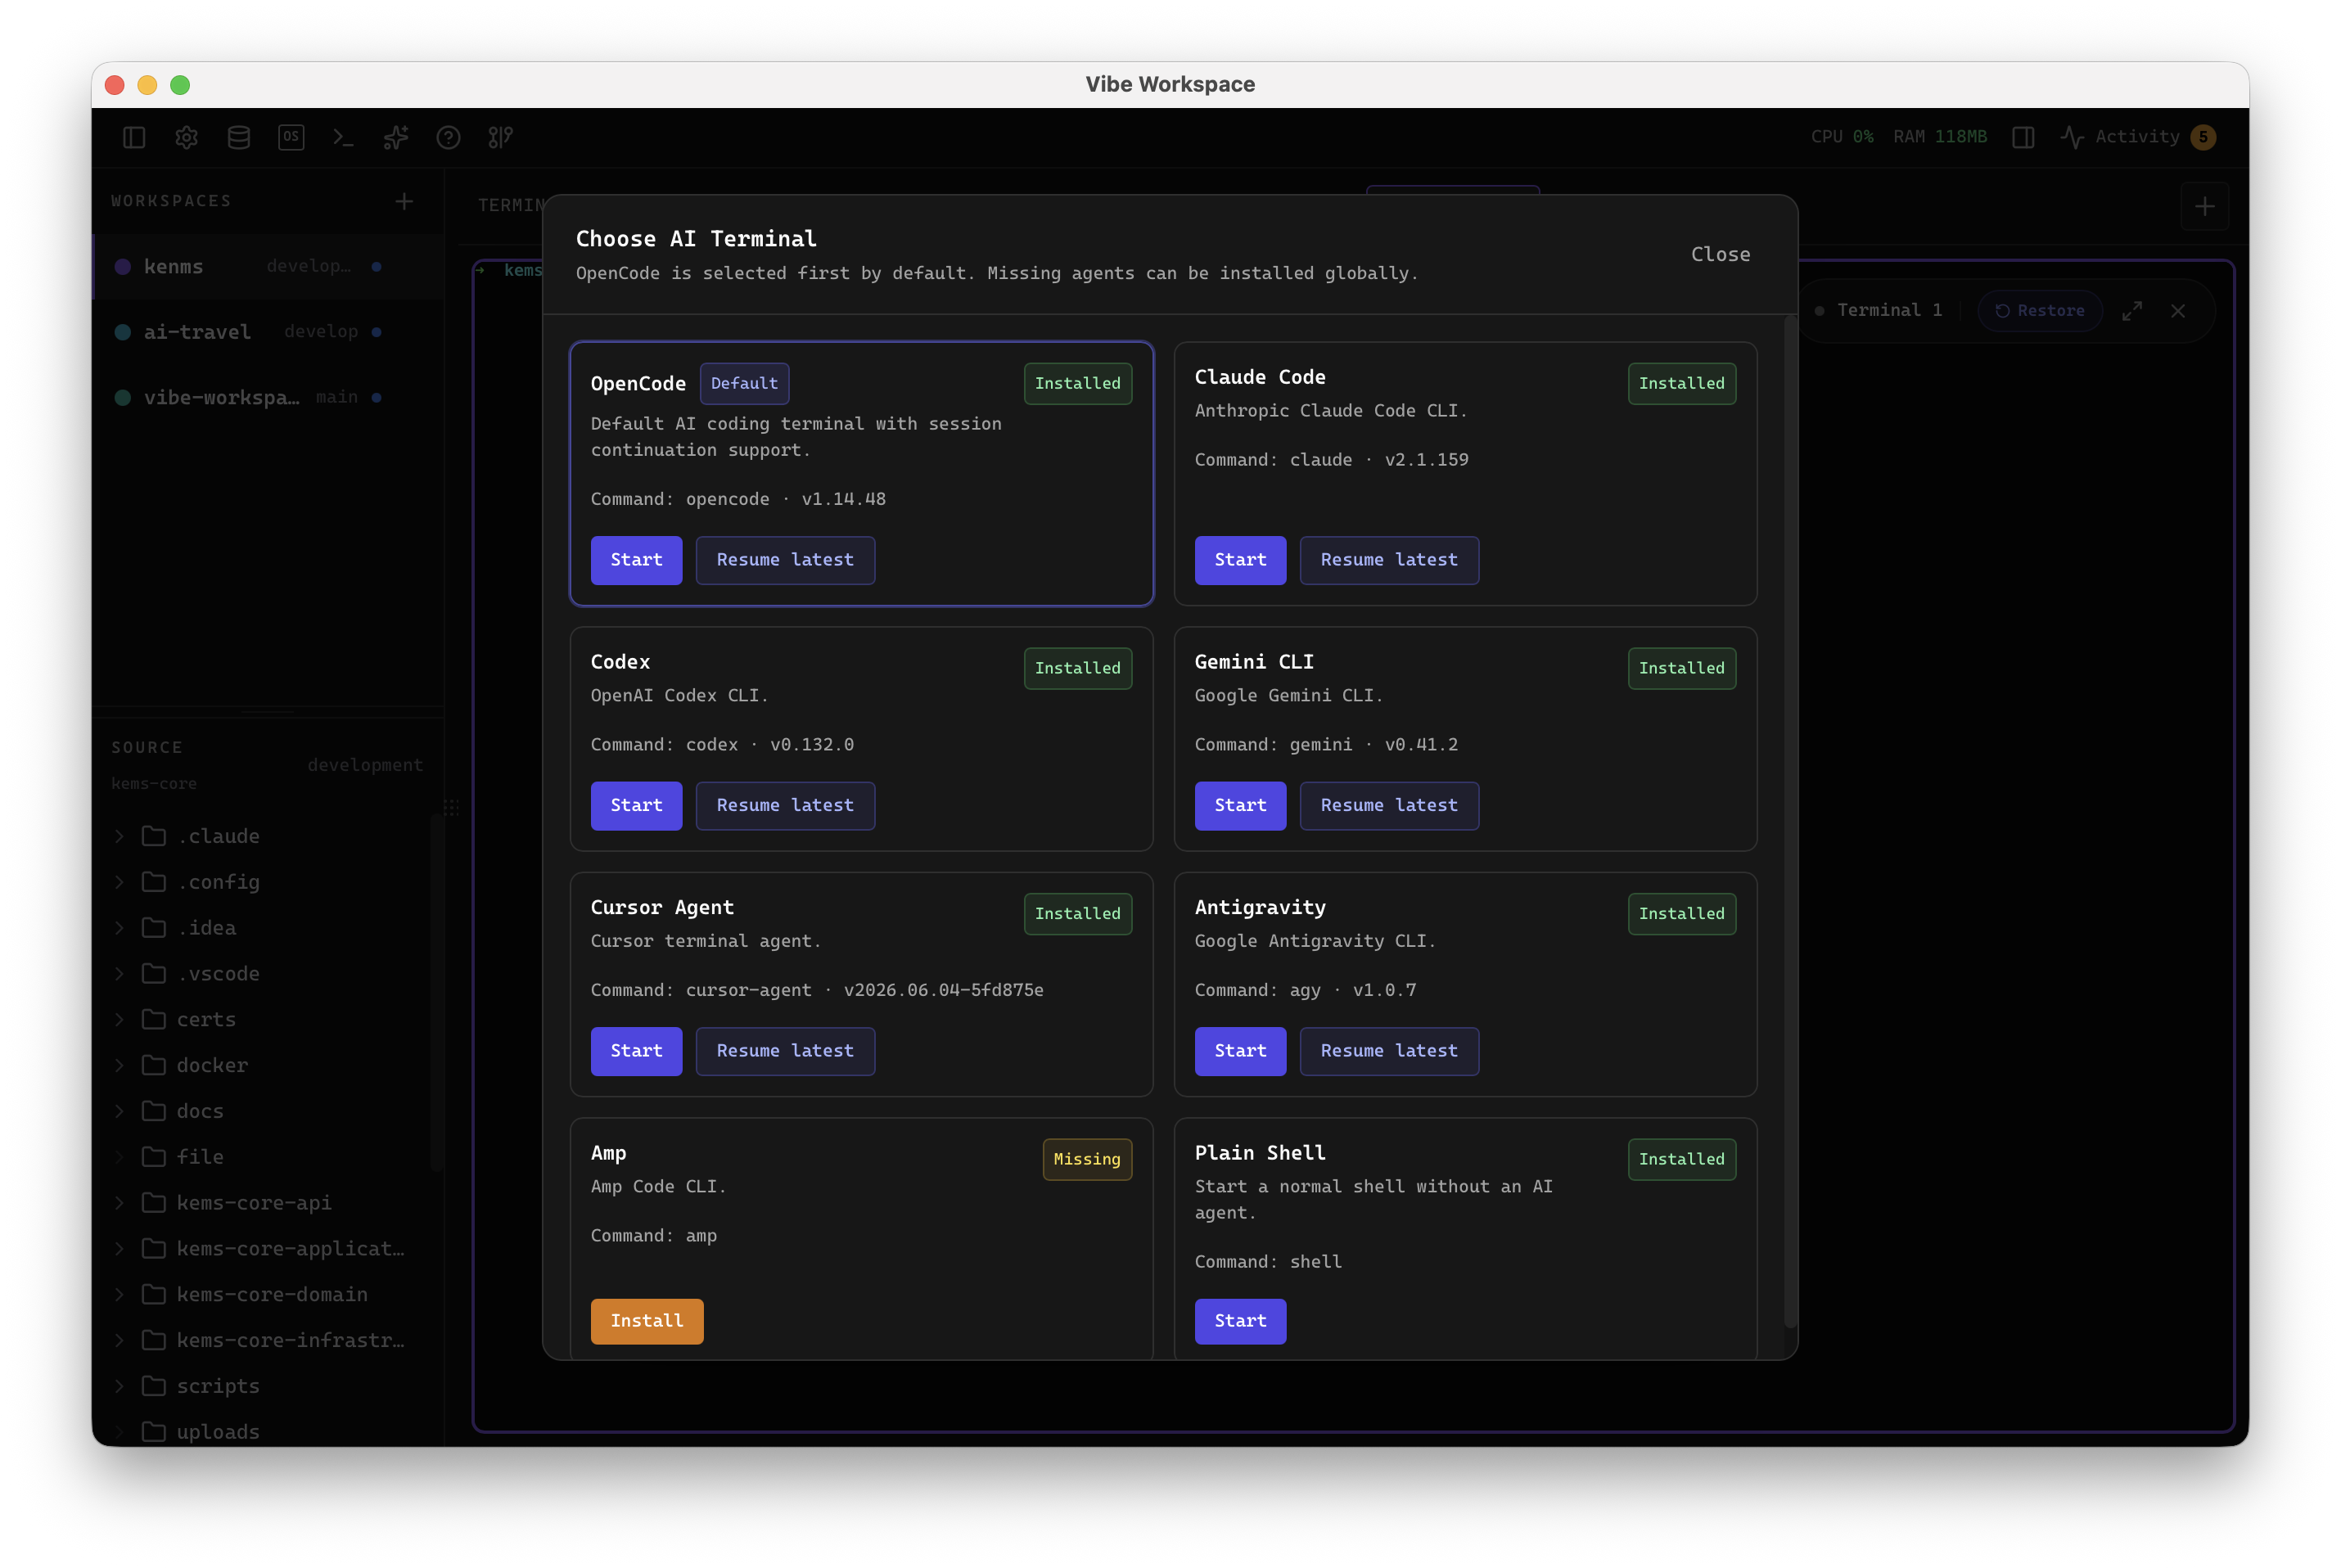Click the Restore button on Terminal 1
Viewport: 2341px width, 1568px height.
pyautogui.click(x=2040, y=310)
